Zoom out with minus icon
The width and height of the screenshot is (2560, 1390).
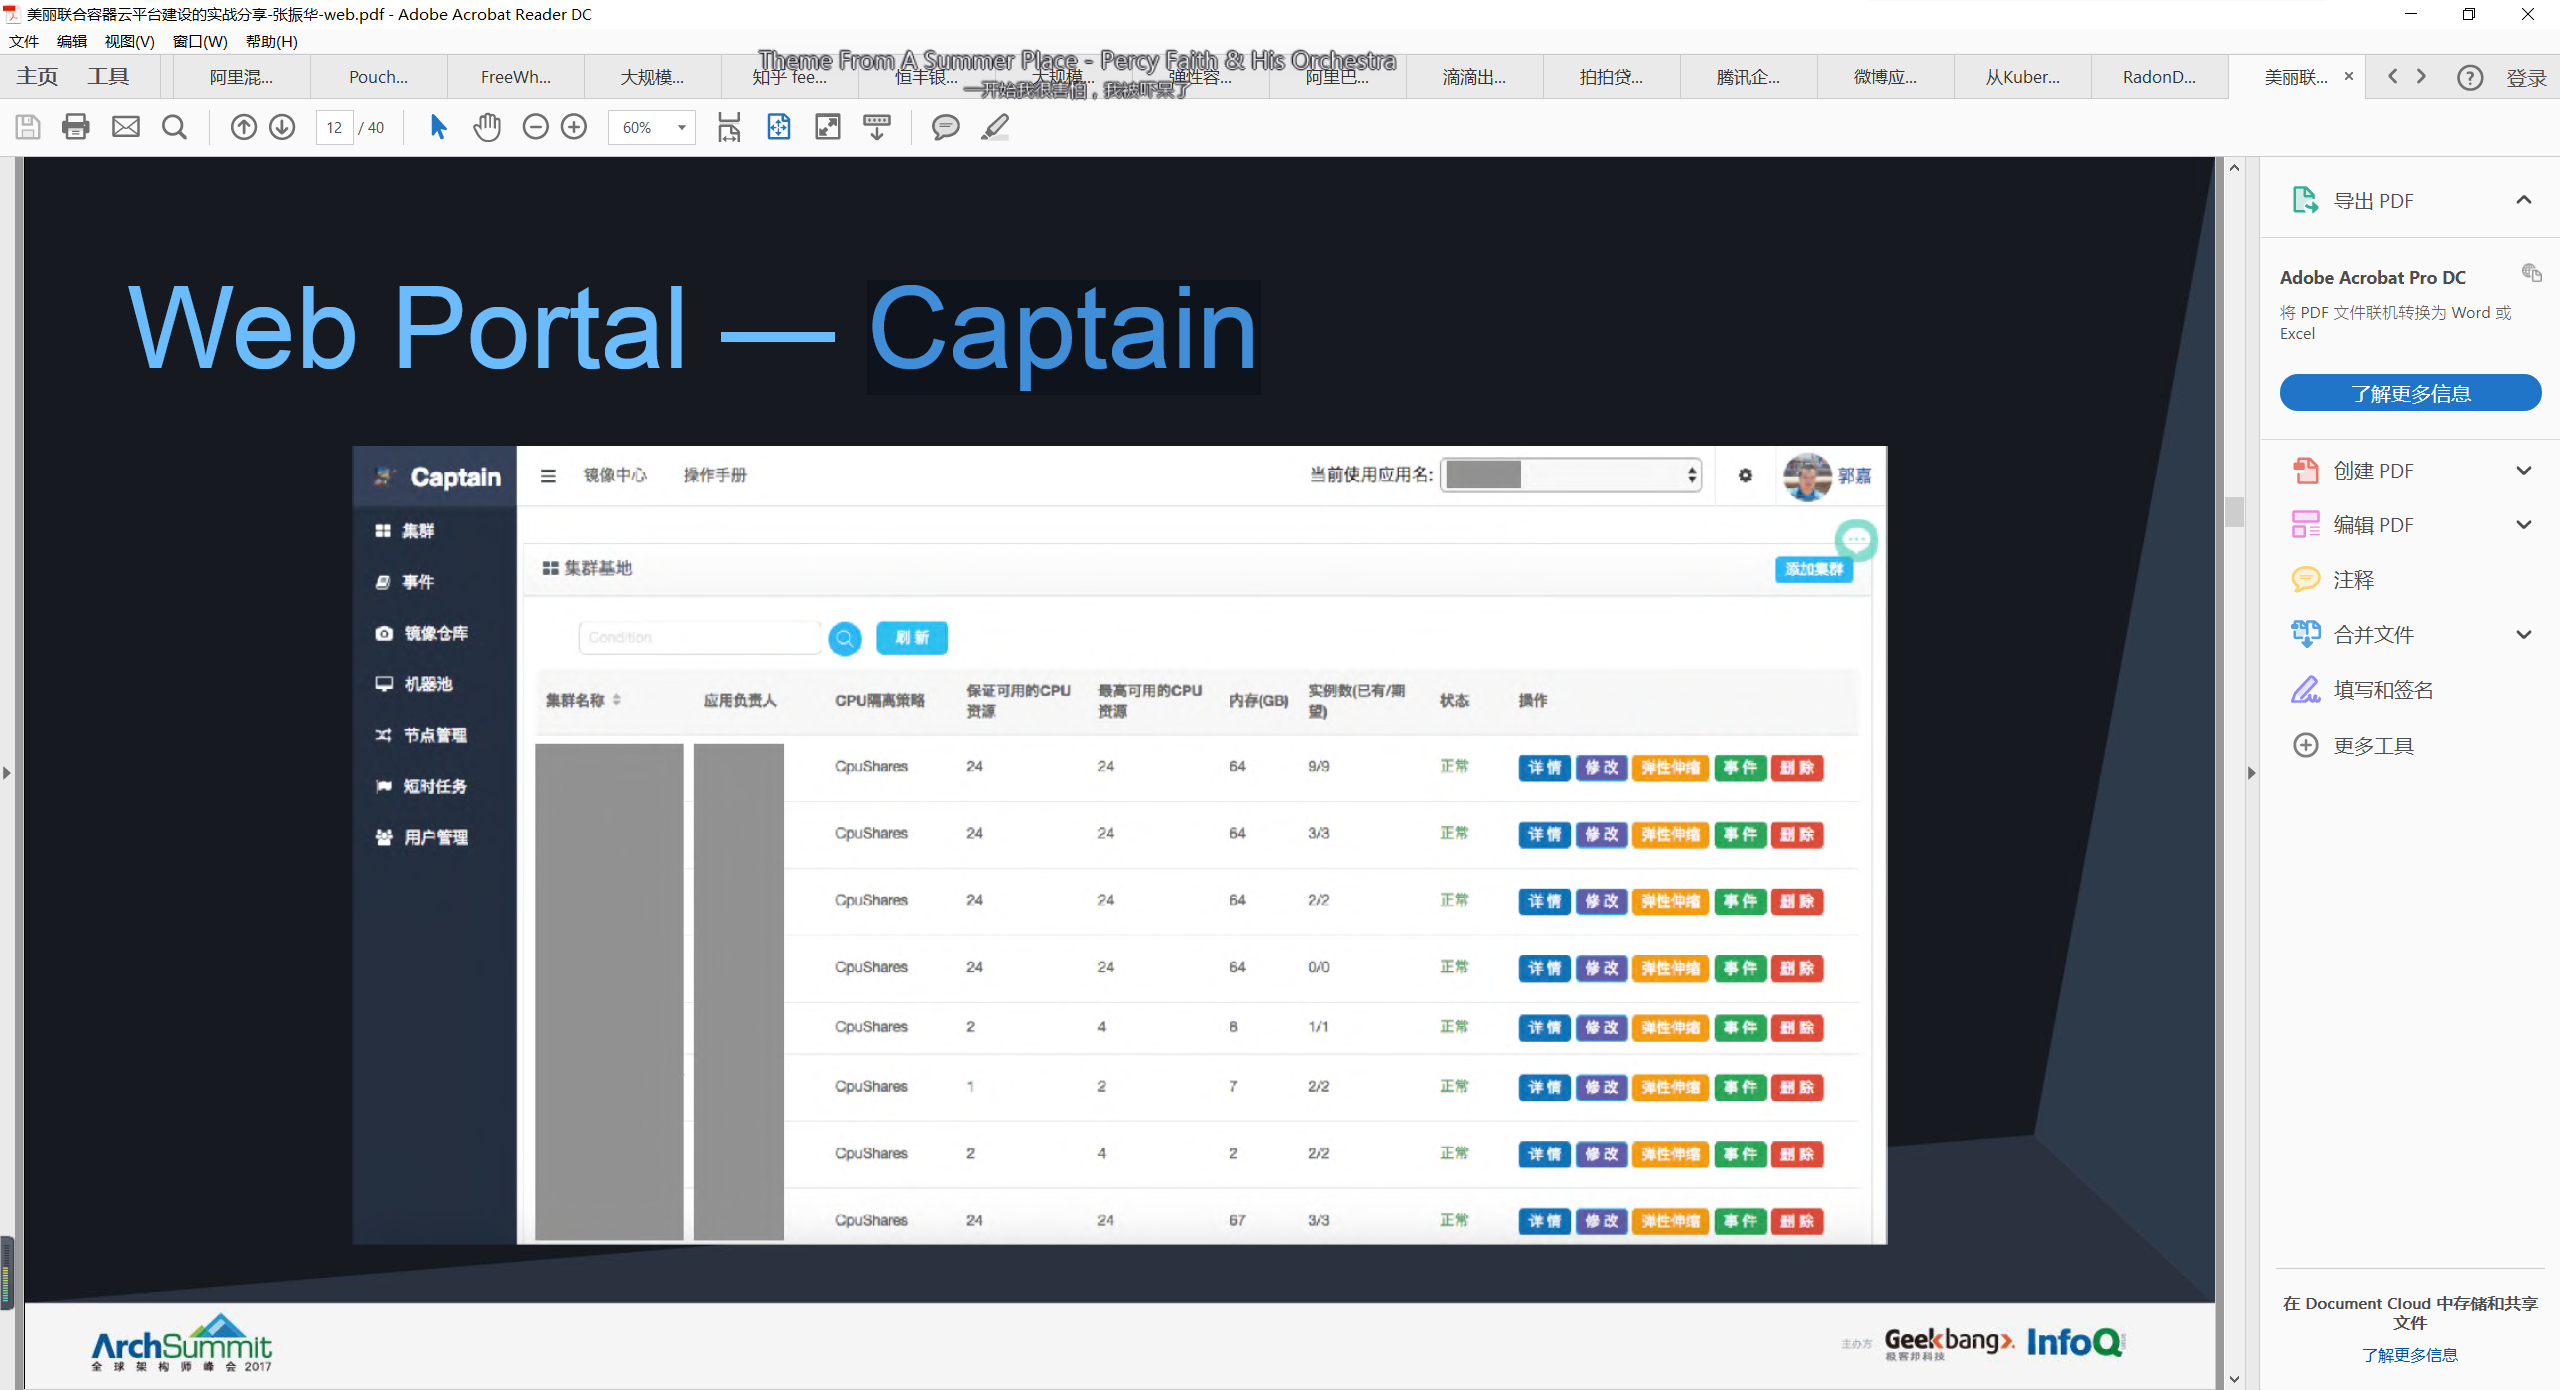(x=536, y=127)
